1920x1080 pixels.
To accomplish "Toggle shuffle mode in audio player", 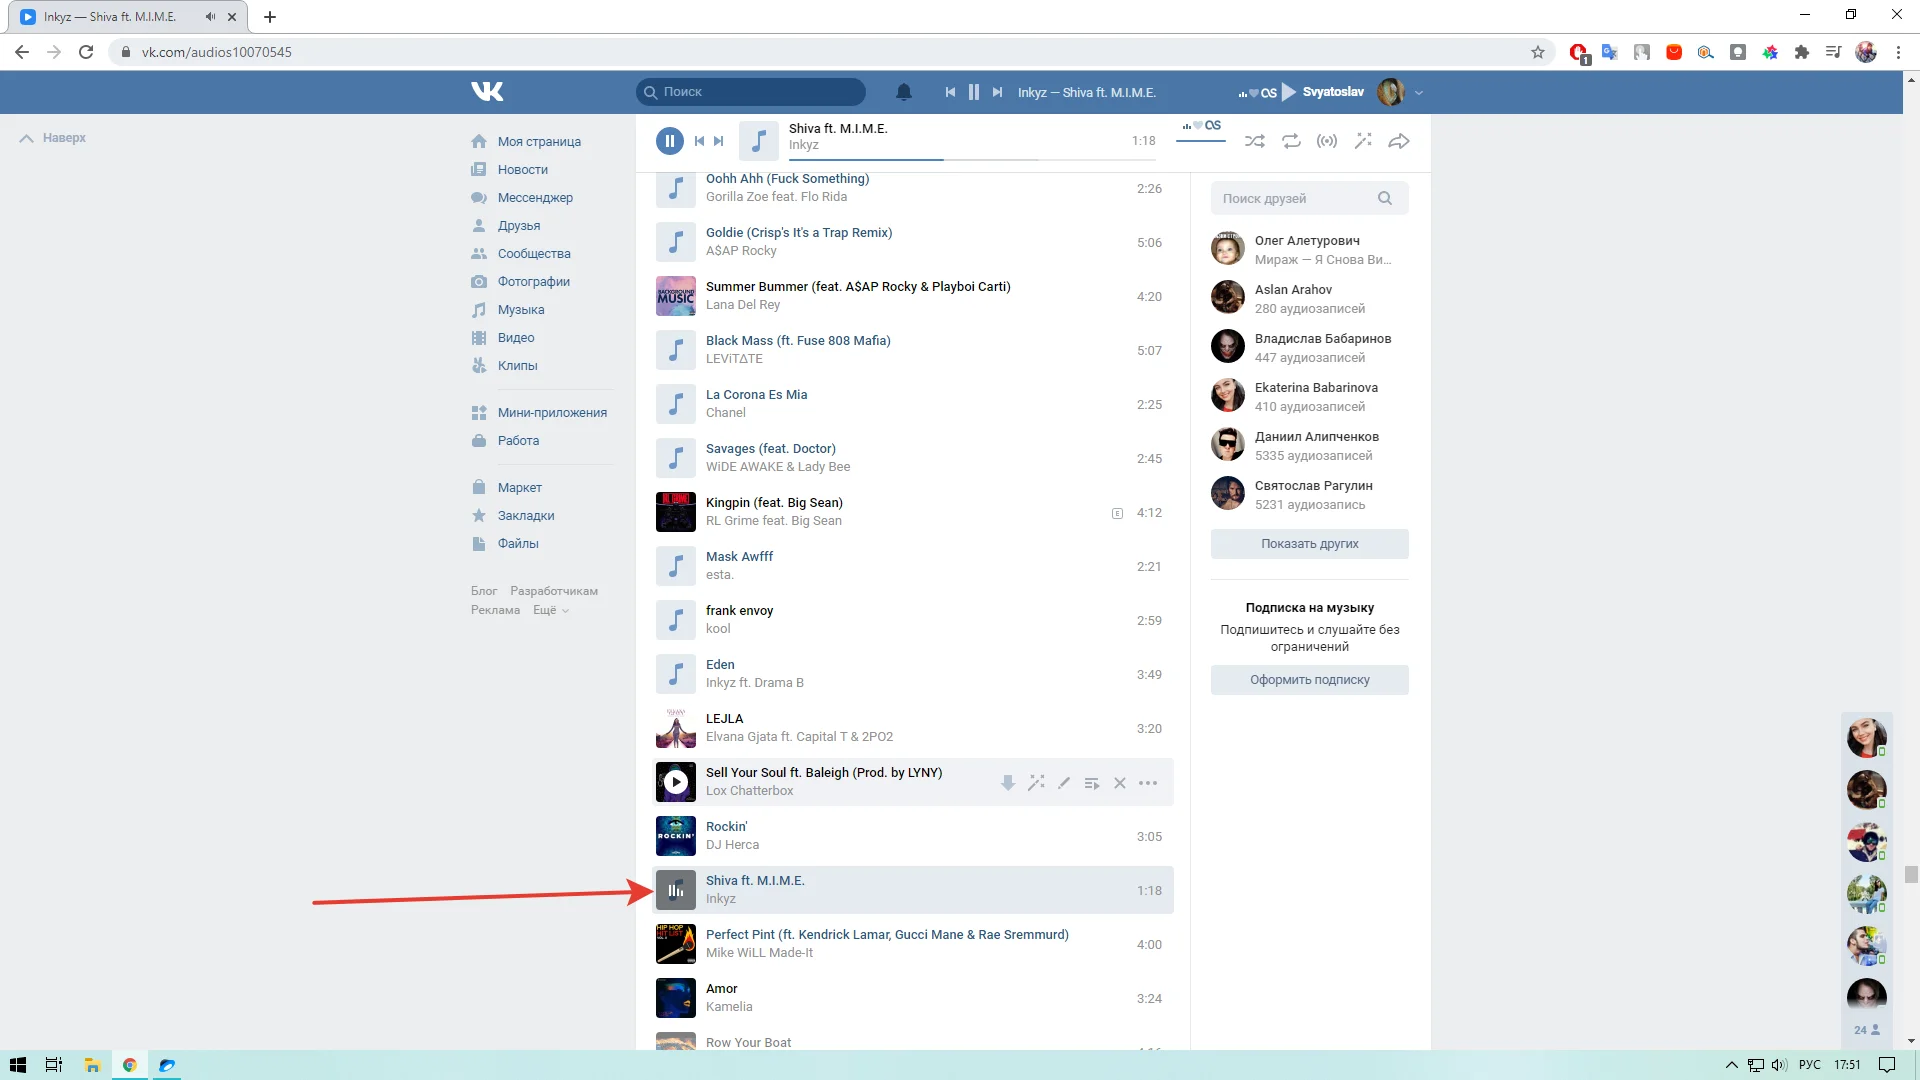I will 1254,141.
